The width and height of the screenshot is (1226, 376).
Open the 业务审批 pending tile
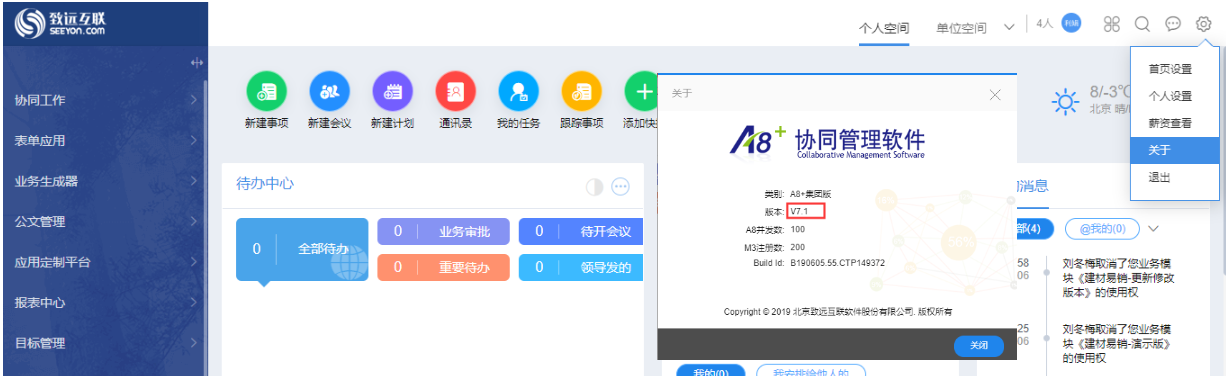pyautogui.click(x=443, y=231)
